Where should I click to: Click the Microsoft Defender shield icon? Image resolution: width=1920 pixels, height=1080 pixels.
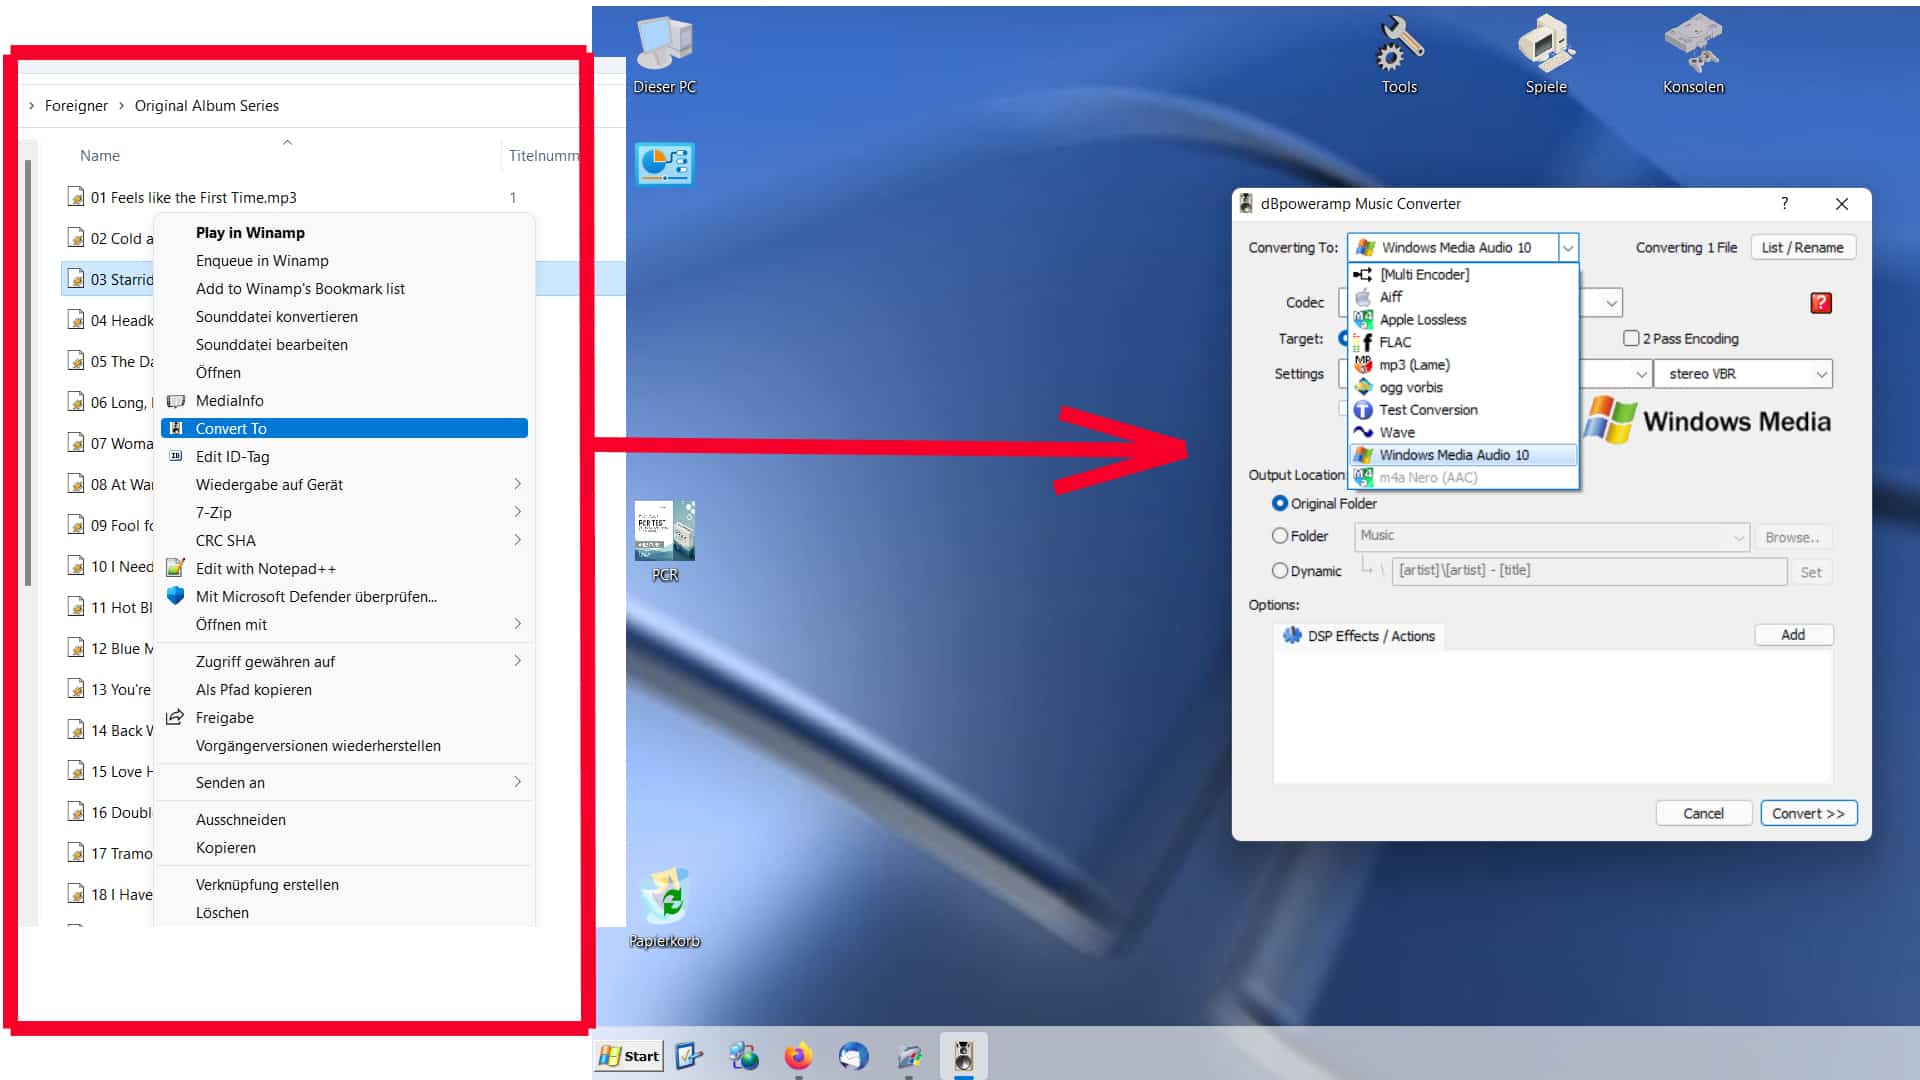click(176, 596)
